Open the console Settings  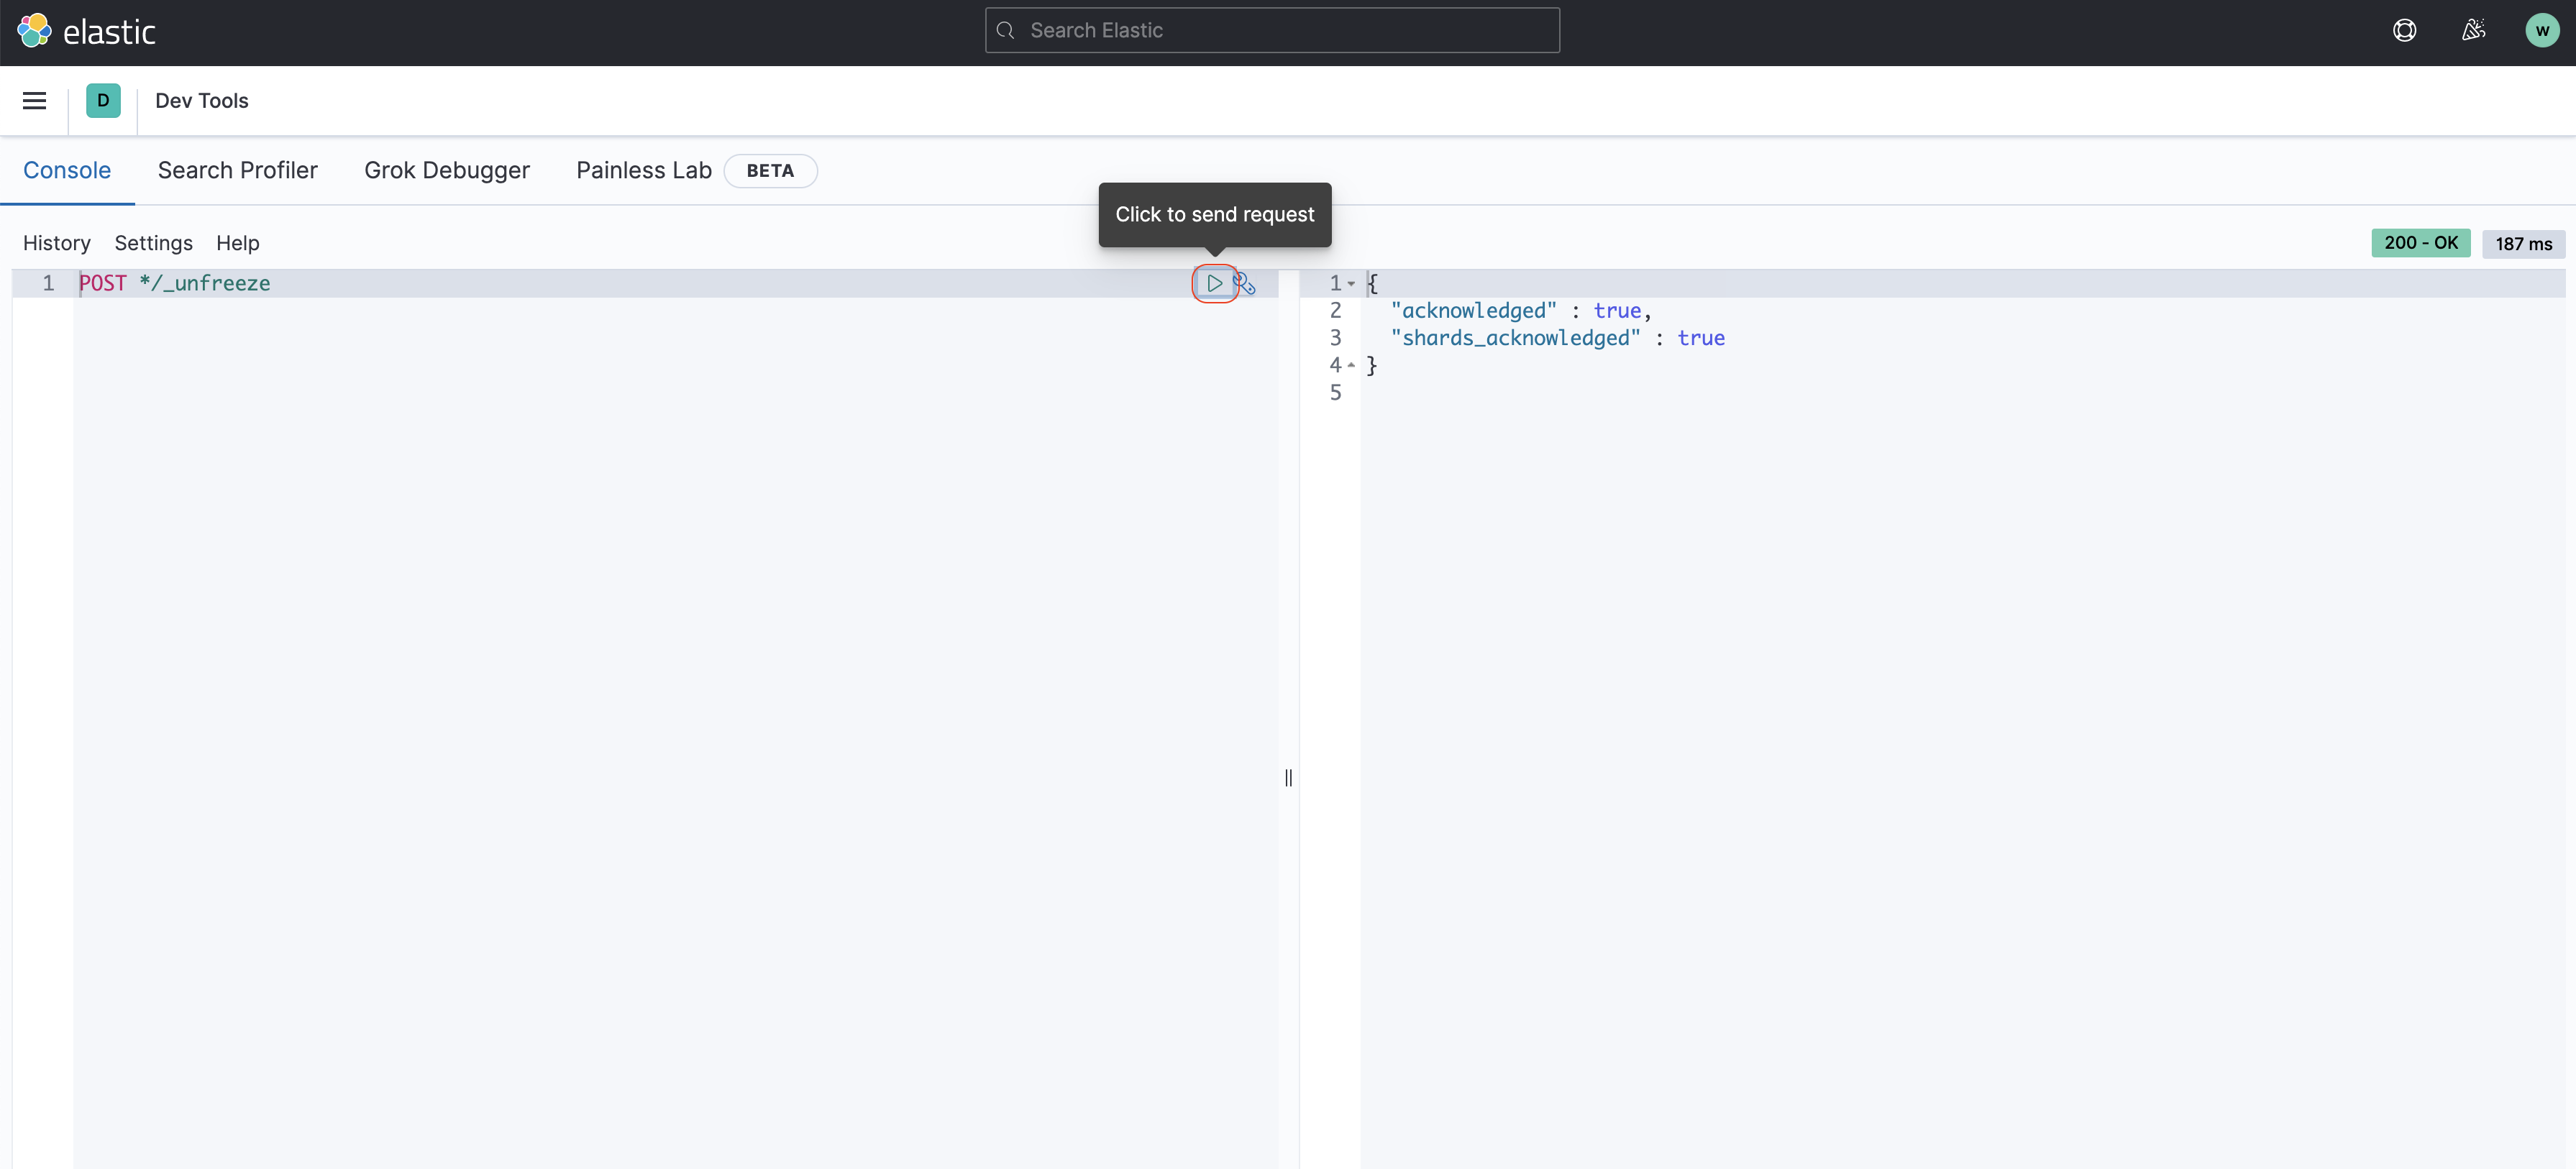click(153, 243)
